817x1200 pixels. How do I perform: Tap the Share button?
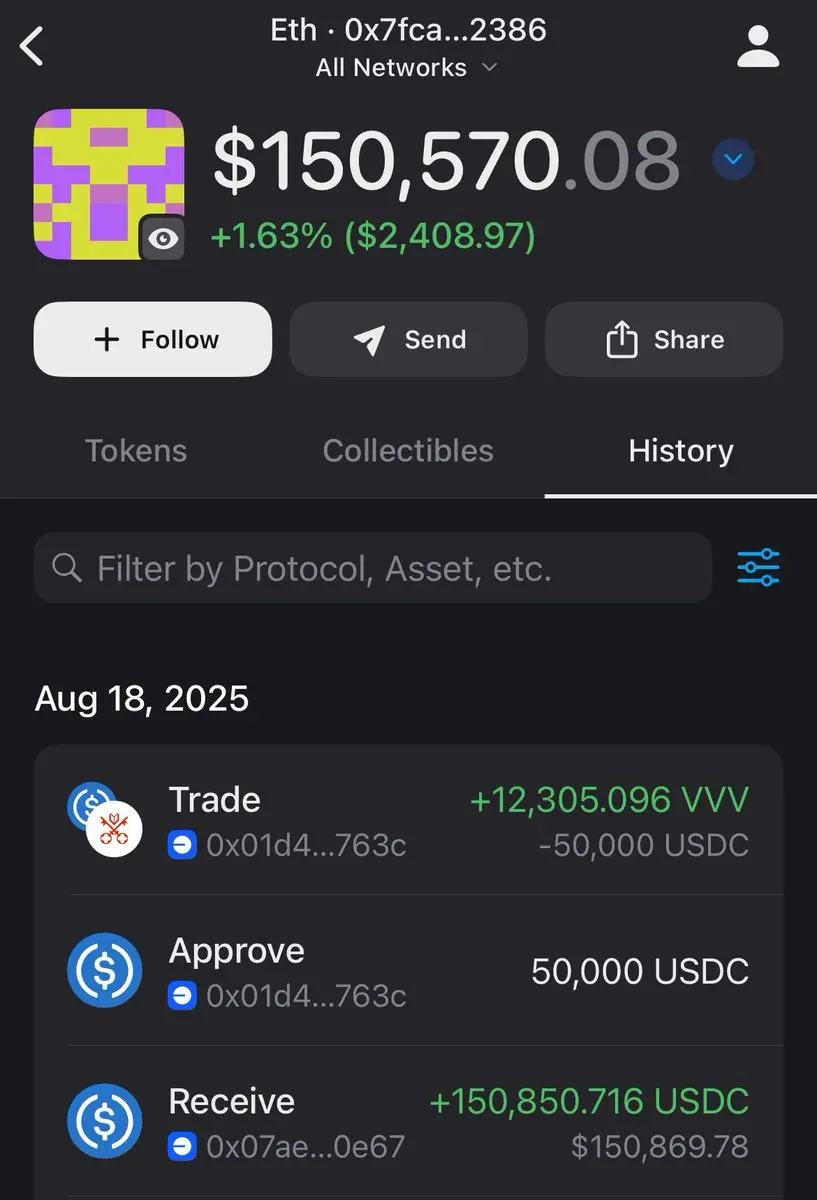click(x=664, y=340)
